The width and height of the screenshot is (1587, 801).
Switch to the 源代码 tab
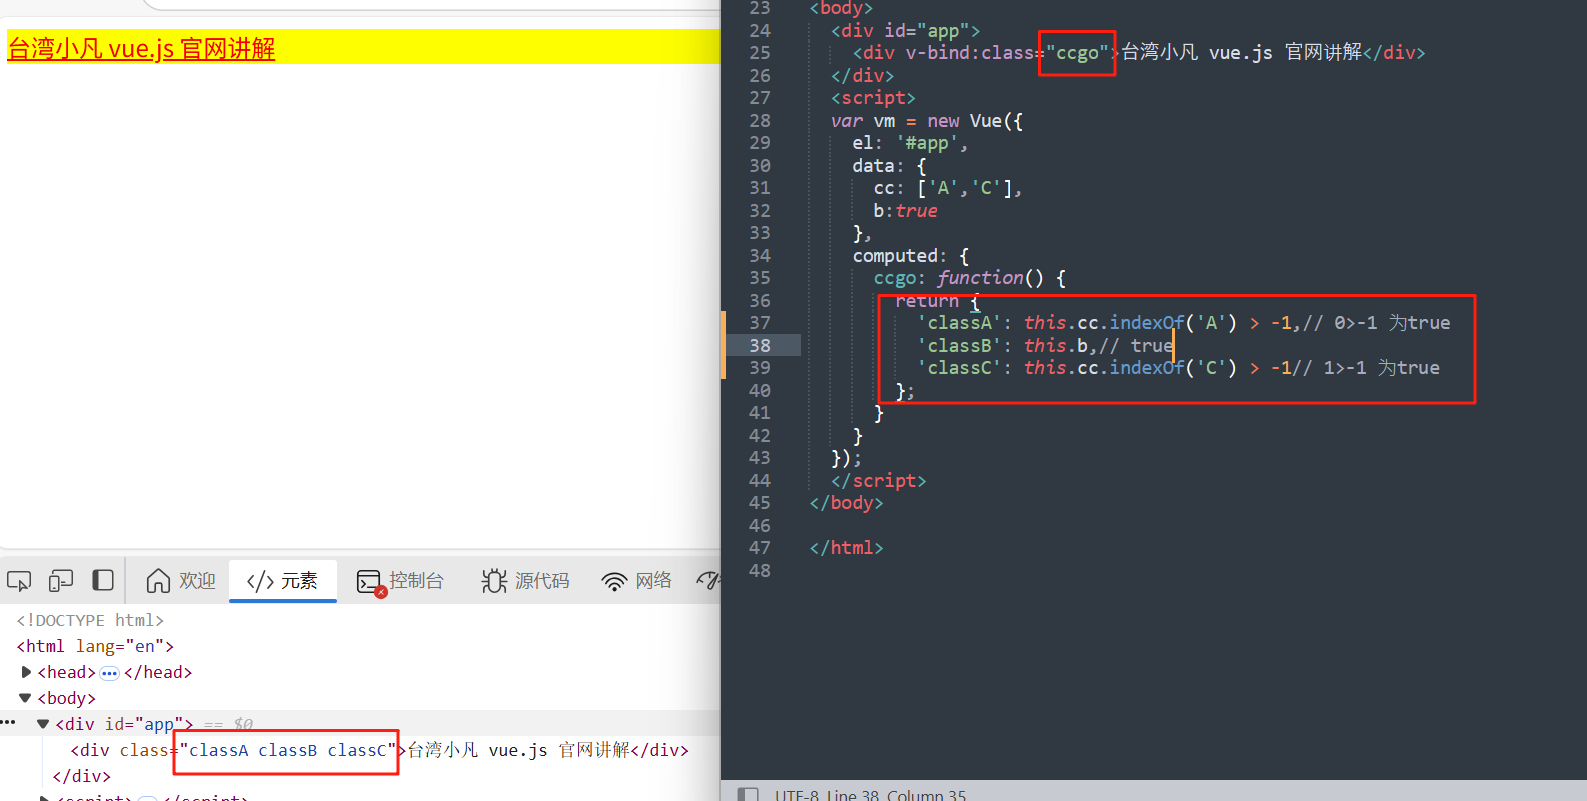point(525,581)
